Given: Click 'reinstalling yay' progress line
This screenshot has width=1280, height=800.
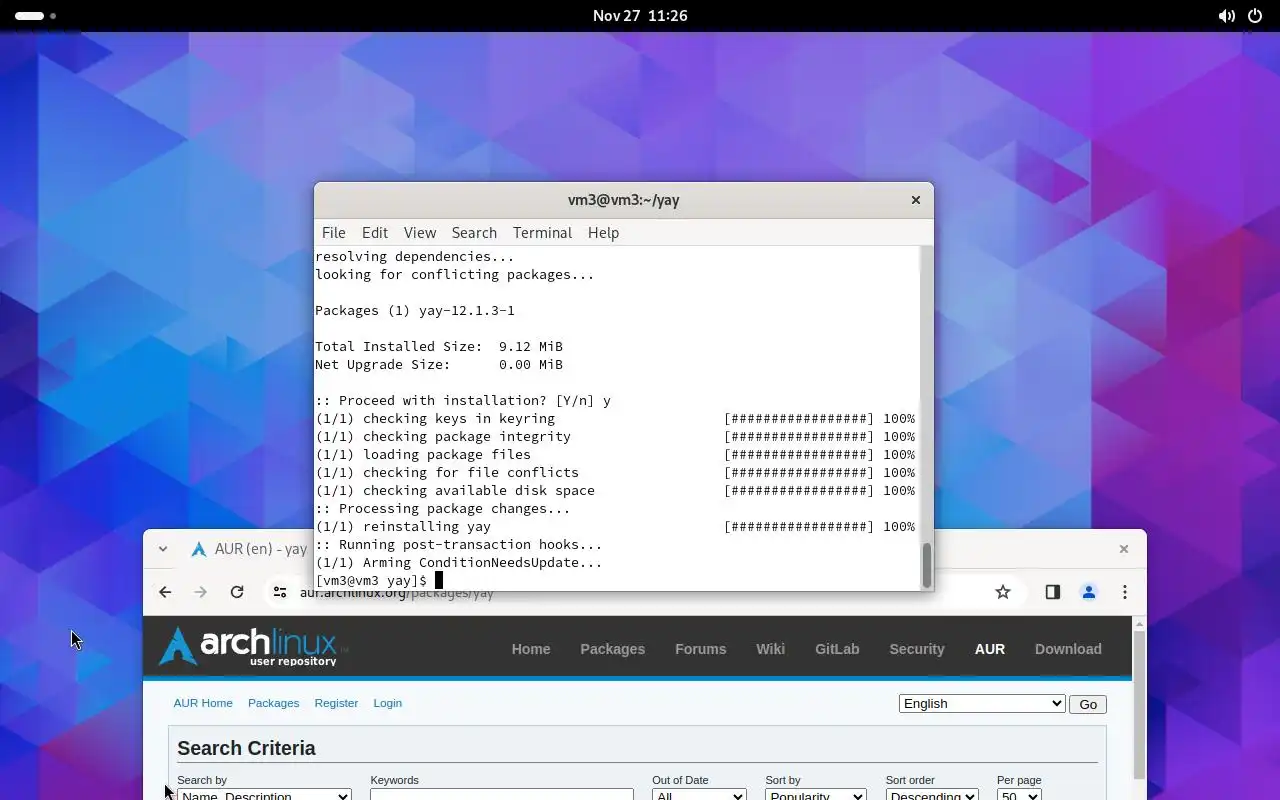Looking at the screenshot, I should 615,527.
